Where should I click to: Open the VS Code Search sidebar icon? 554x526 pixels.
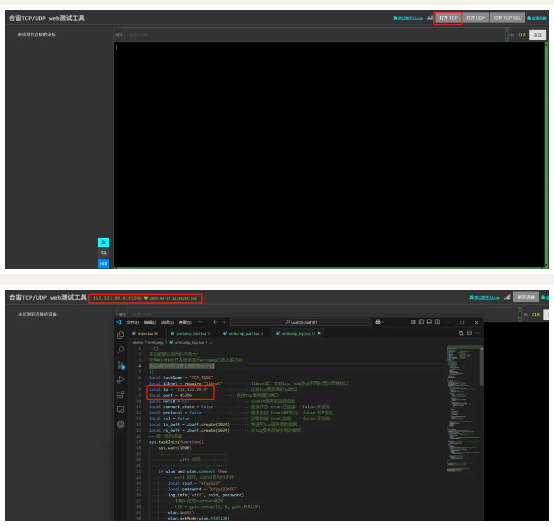point(120,350)
